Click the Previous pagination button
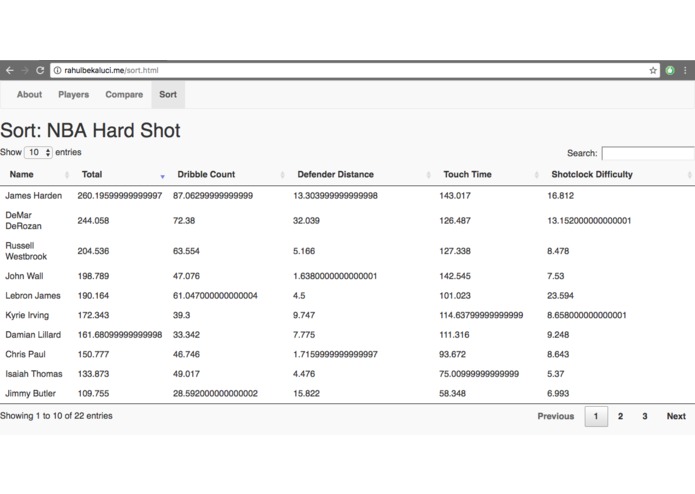This screenshot has height=494, width=695. [x=556, y=416]
